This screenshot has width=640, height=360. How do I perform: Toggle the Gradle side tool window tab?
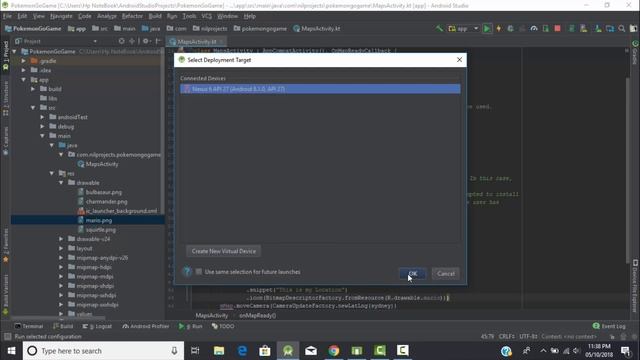(x=635, y=53)
